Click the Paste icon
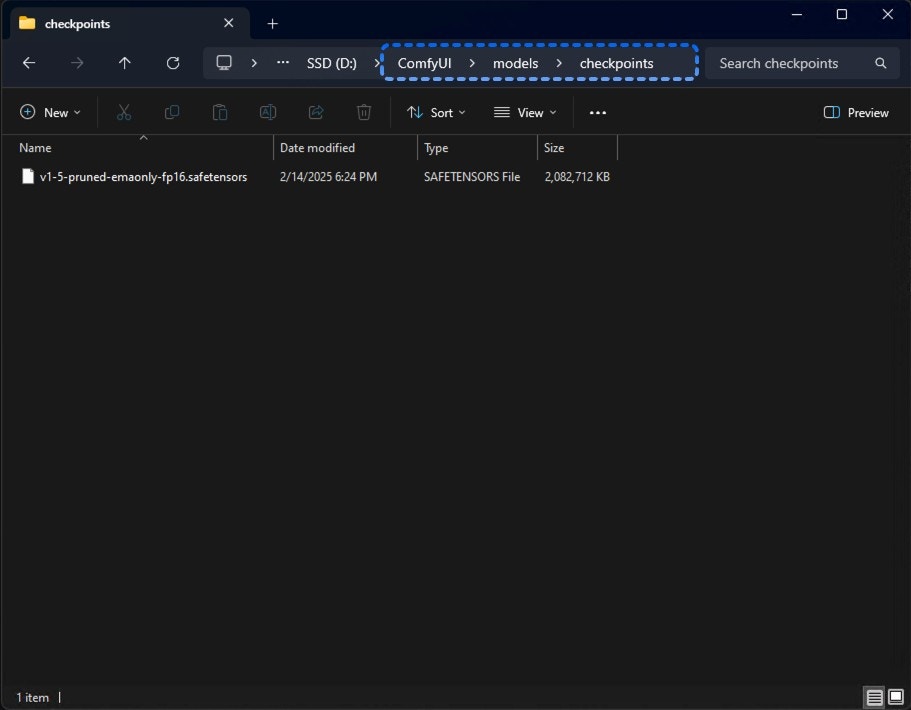 click(219, 112)
